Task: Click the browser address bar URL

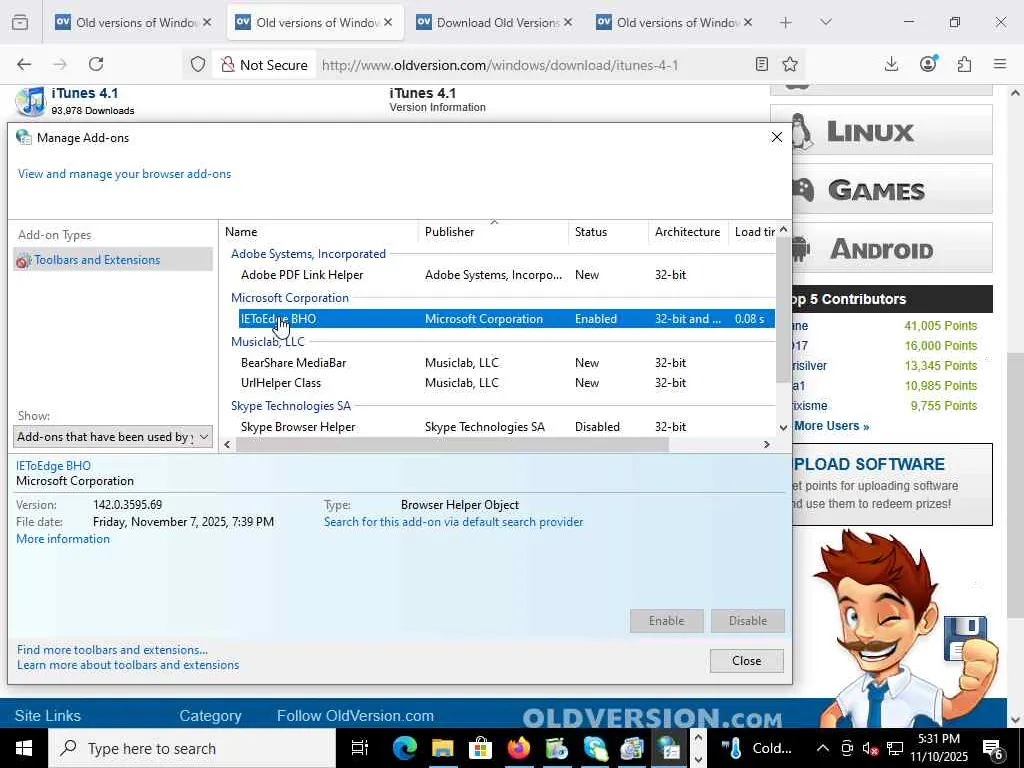Action: click(500, 65)
